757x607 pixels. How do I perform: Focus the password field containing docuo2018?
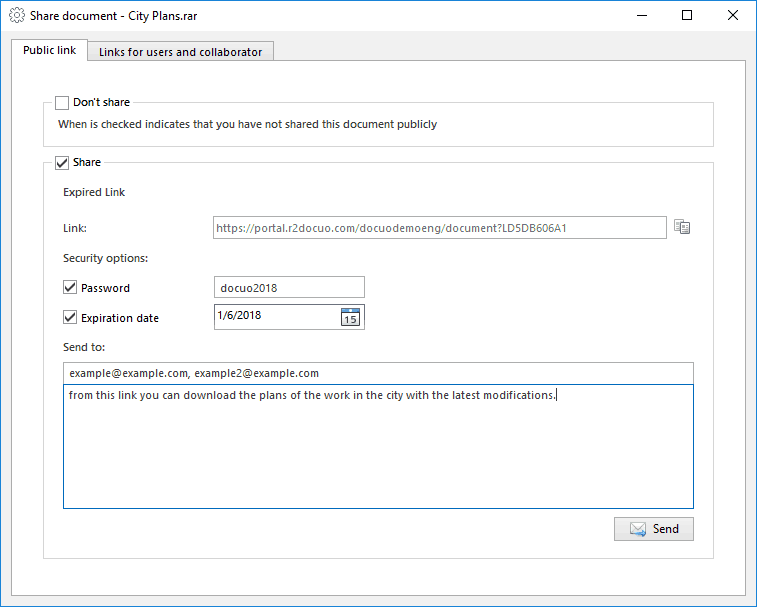click(289, 288)
